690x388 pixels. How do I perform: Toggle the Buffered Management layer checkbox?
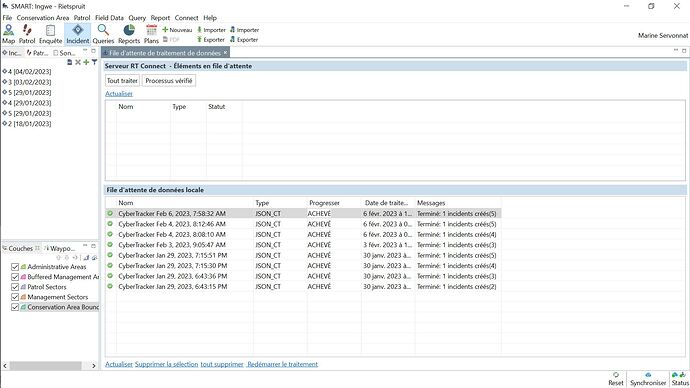[x=15, y=277]
